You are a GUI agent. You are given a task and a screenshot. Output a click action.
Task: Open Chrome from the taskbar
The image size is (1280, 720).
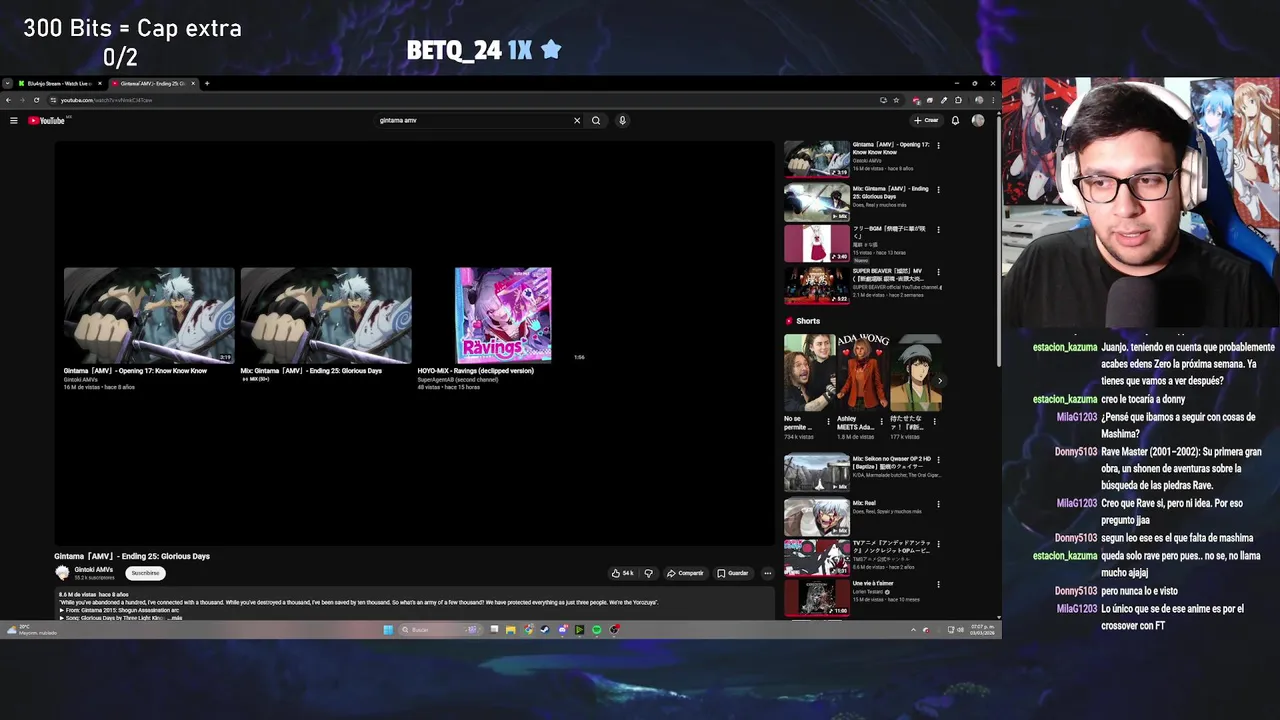[528, 630]
